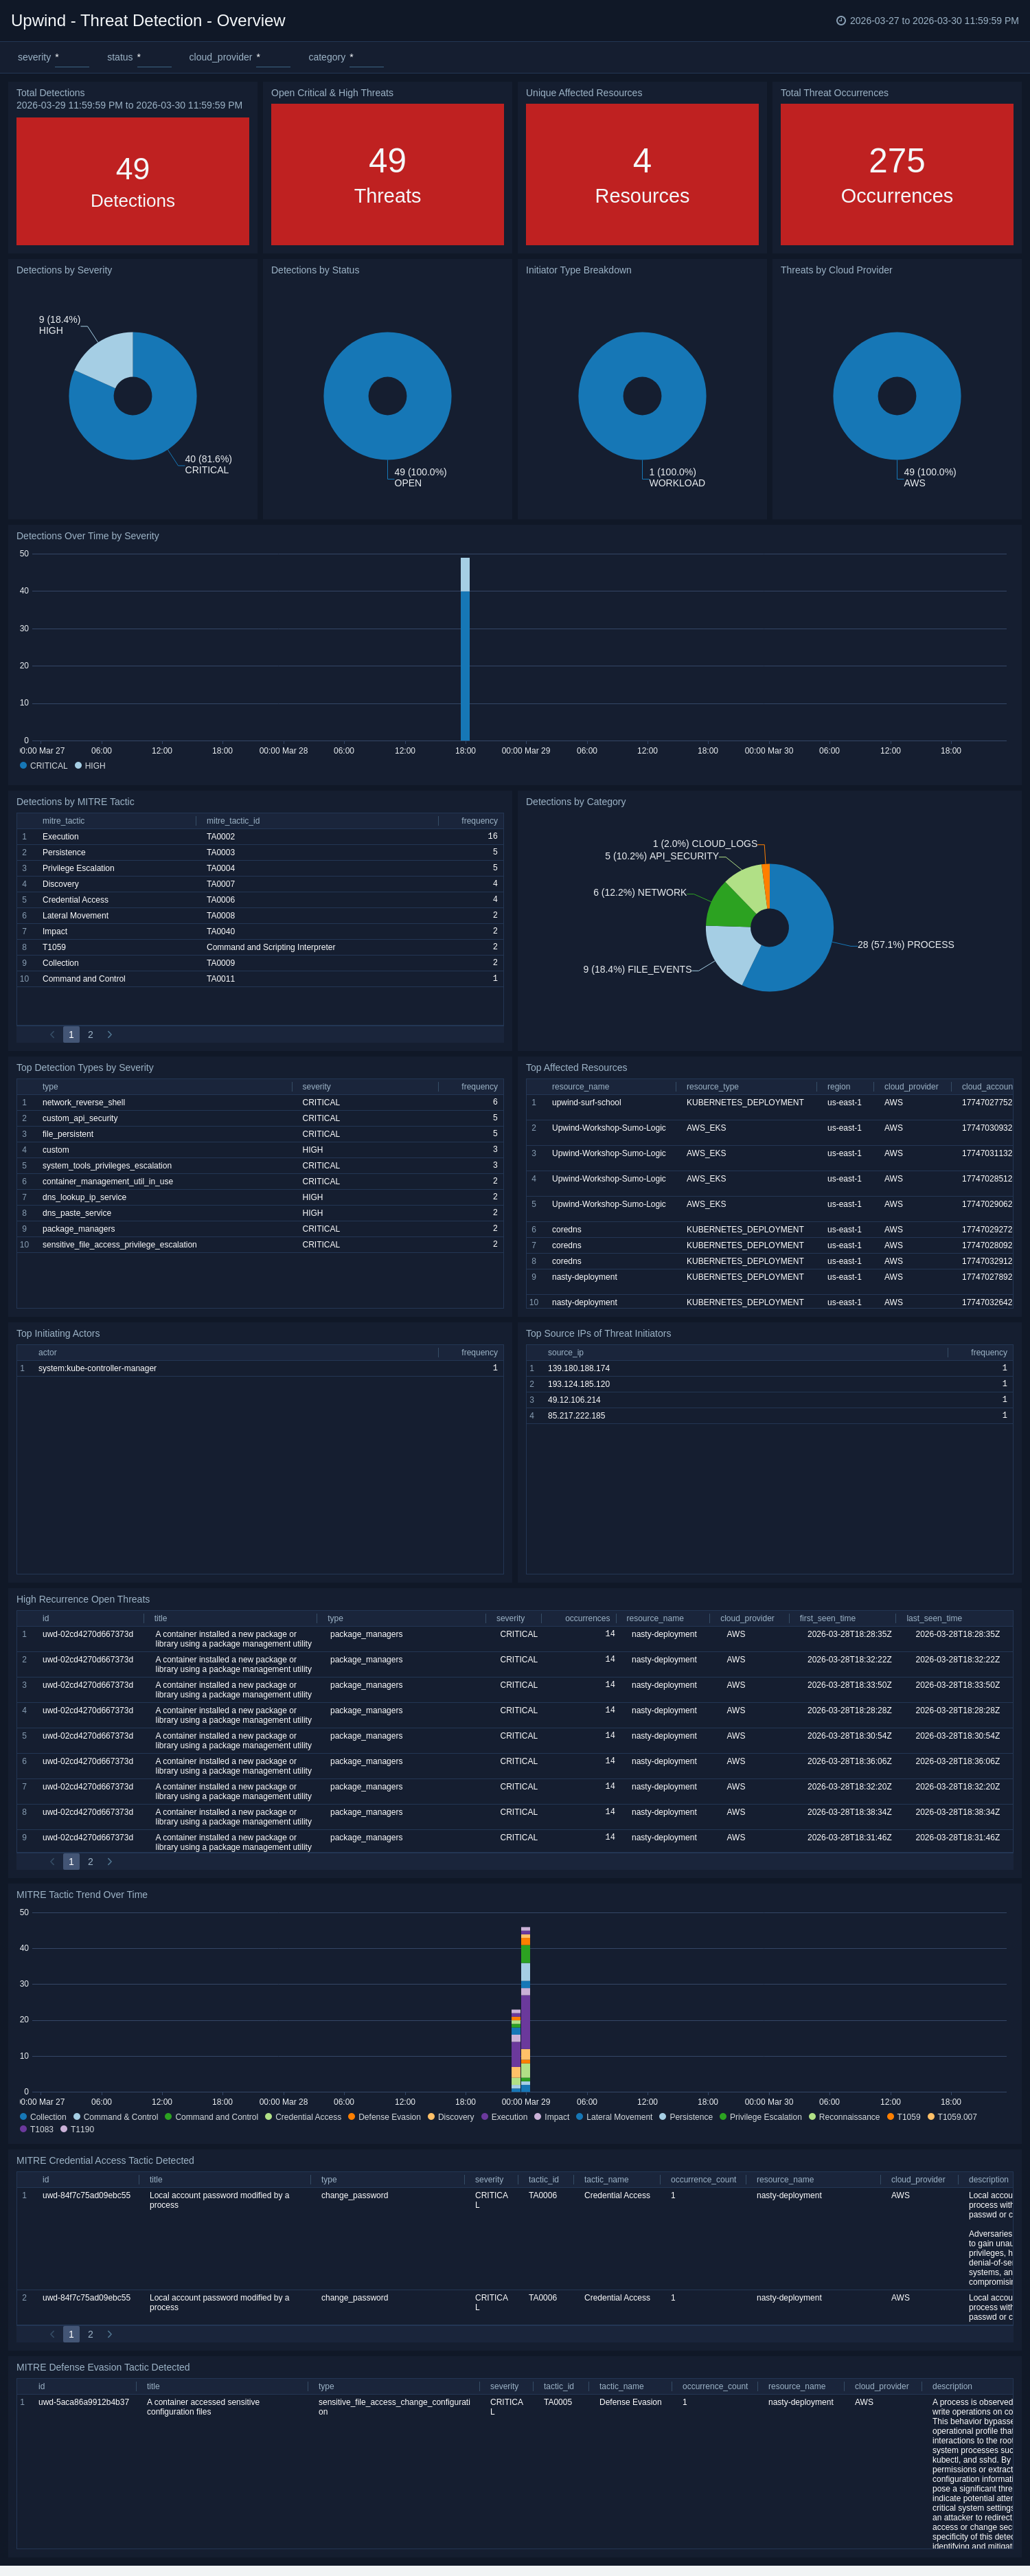
Task: Click previous page arrow in Detections by MITRE Tactic
Action: coord(52,1035)
